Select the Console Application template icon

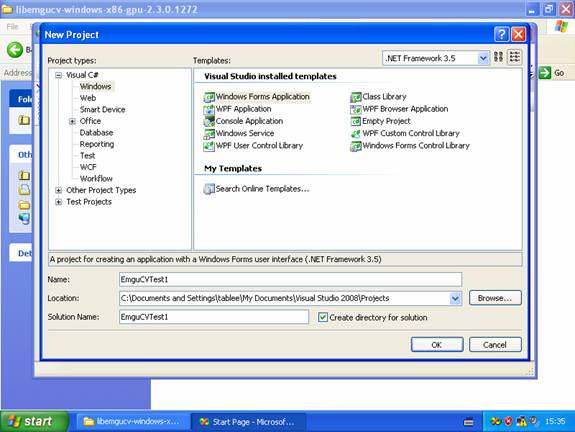click(x=209, y=121)
